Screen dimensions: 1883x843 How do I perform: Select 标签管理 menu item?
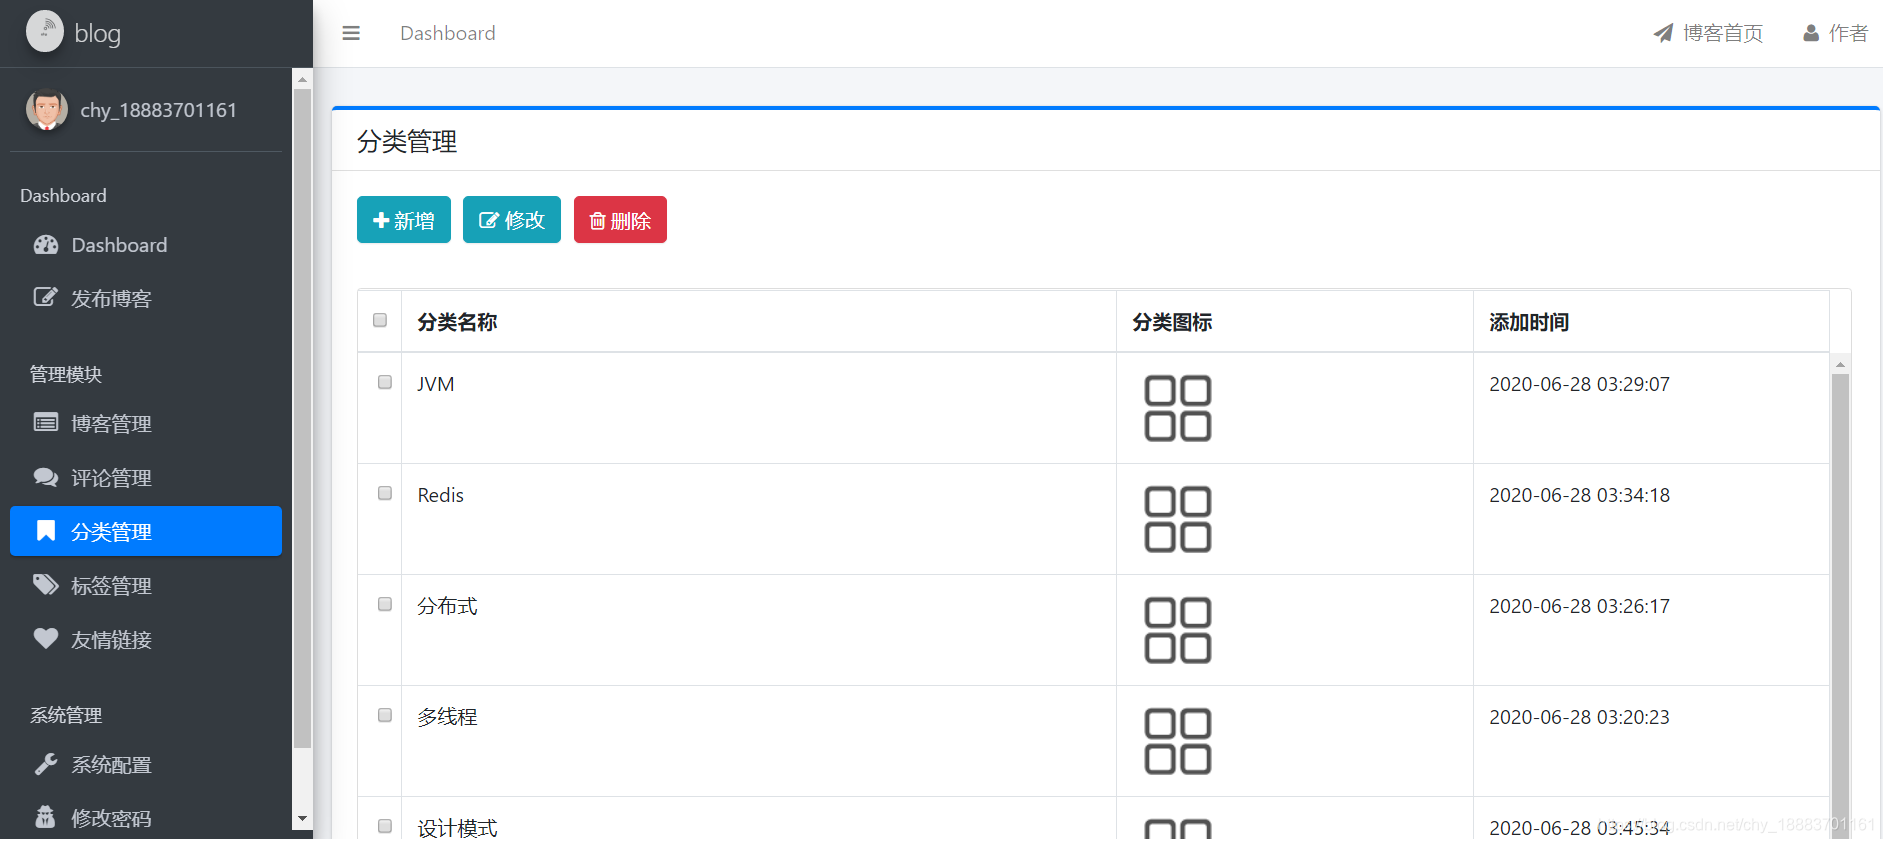coord(146,585)
